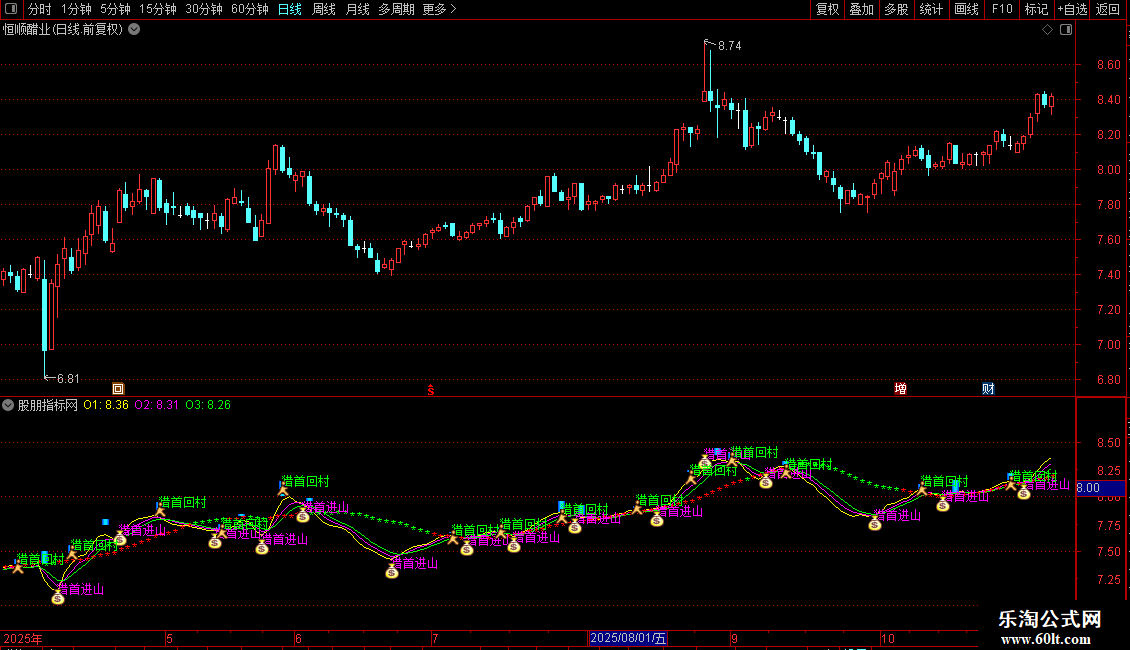Open the 多周期 multi-period view
The width and height of the screenshot is (1130, 650).
click(x=396, y=9)
